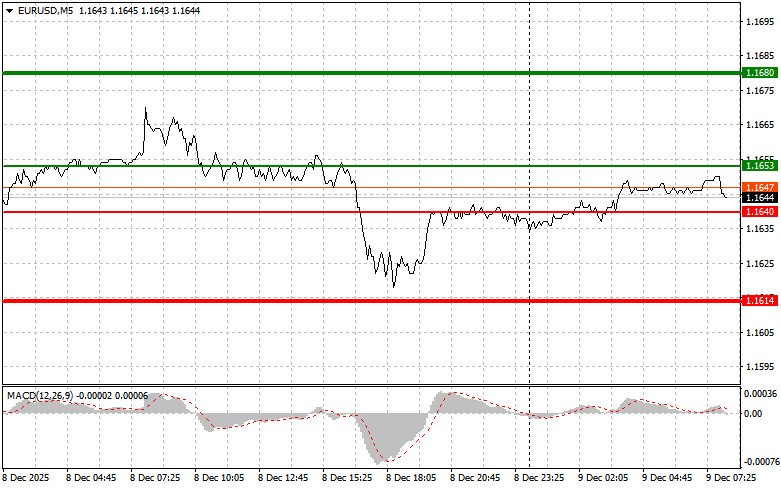This screenshot has height=489, width=781.
Task: Click the 9 Dec 02:05 time label
Action: [603, 478]
